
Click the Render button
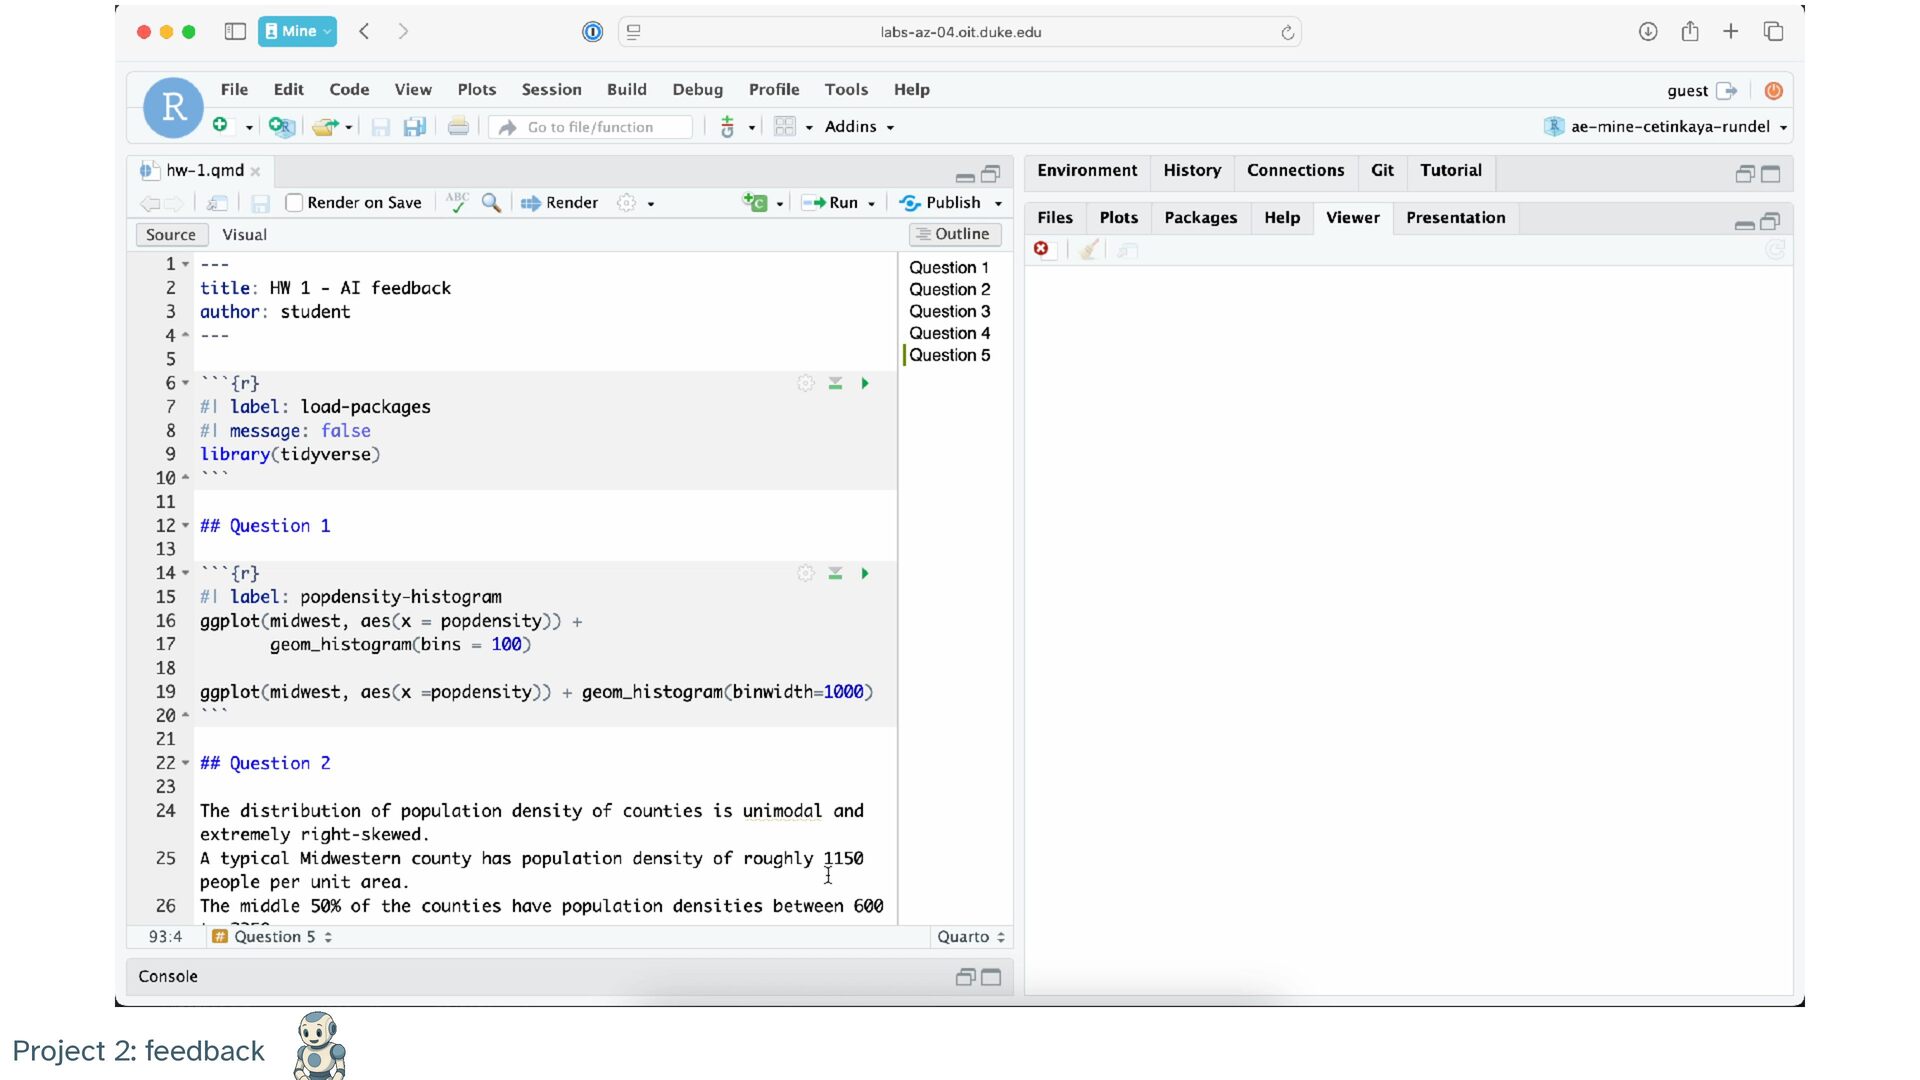559,203
